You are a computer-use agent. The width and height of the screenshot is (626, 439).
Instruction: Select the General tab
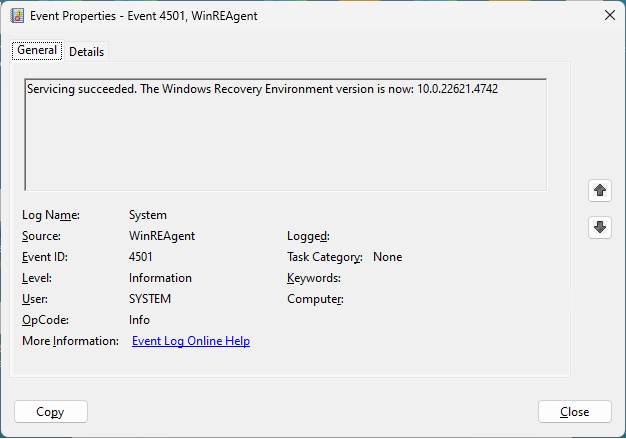pos(37,51)
